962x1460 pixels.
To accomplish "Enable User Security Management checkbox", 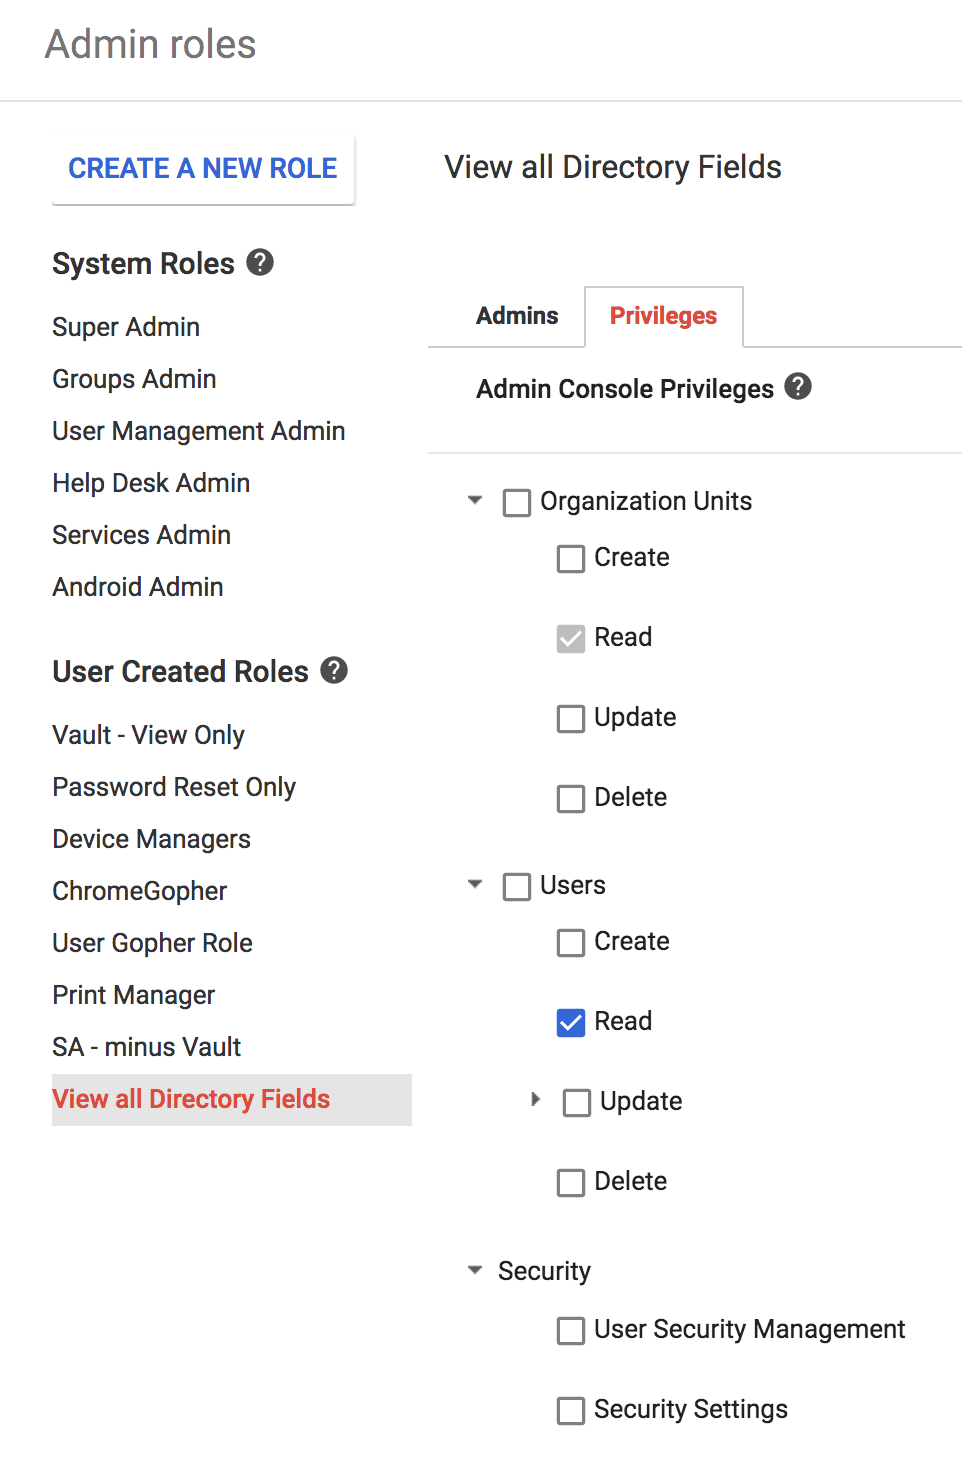I will pyautogui.click(x=571, y=1330).
